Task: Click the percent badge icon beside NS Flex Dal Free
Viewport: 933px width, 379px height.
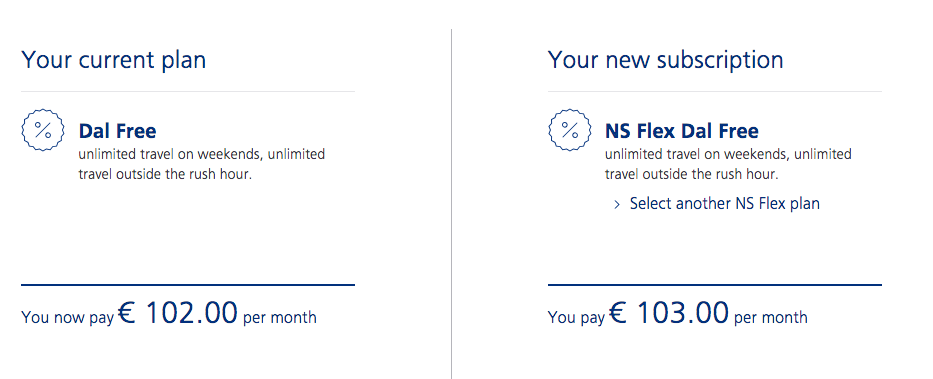Action: [x=569, y=130]
